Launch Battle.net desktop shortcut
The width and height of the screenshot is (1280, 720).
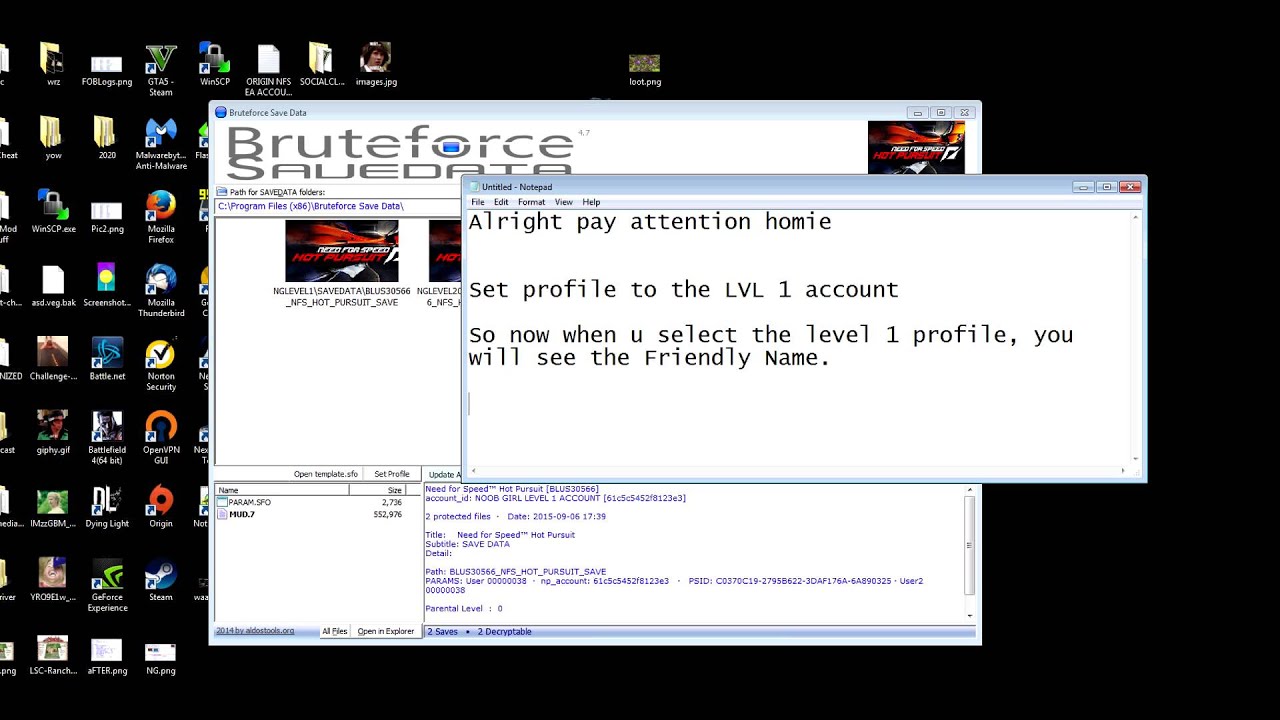pyautogui.click(x=107, y=360)
